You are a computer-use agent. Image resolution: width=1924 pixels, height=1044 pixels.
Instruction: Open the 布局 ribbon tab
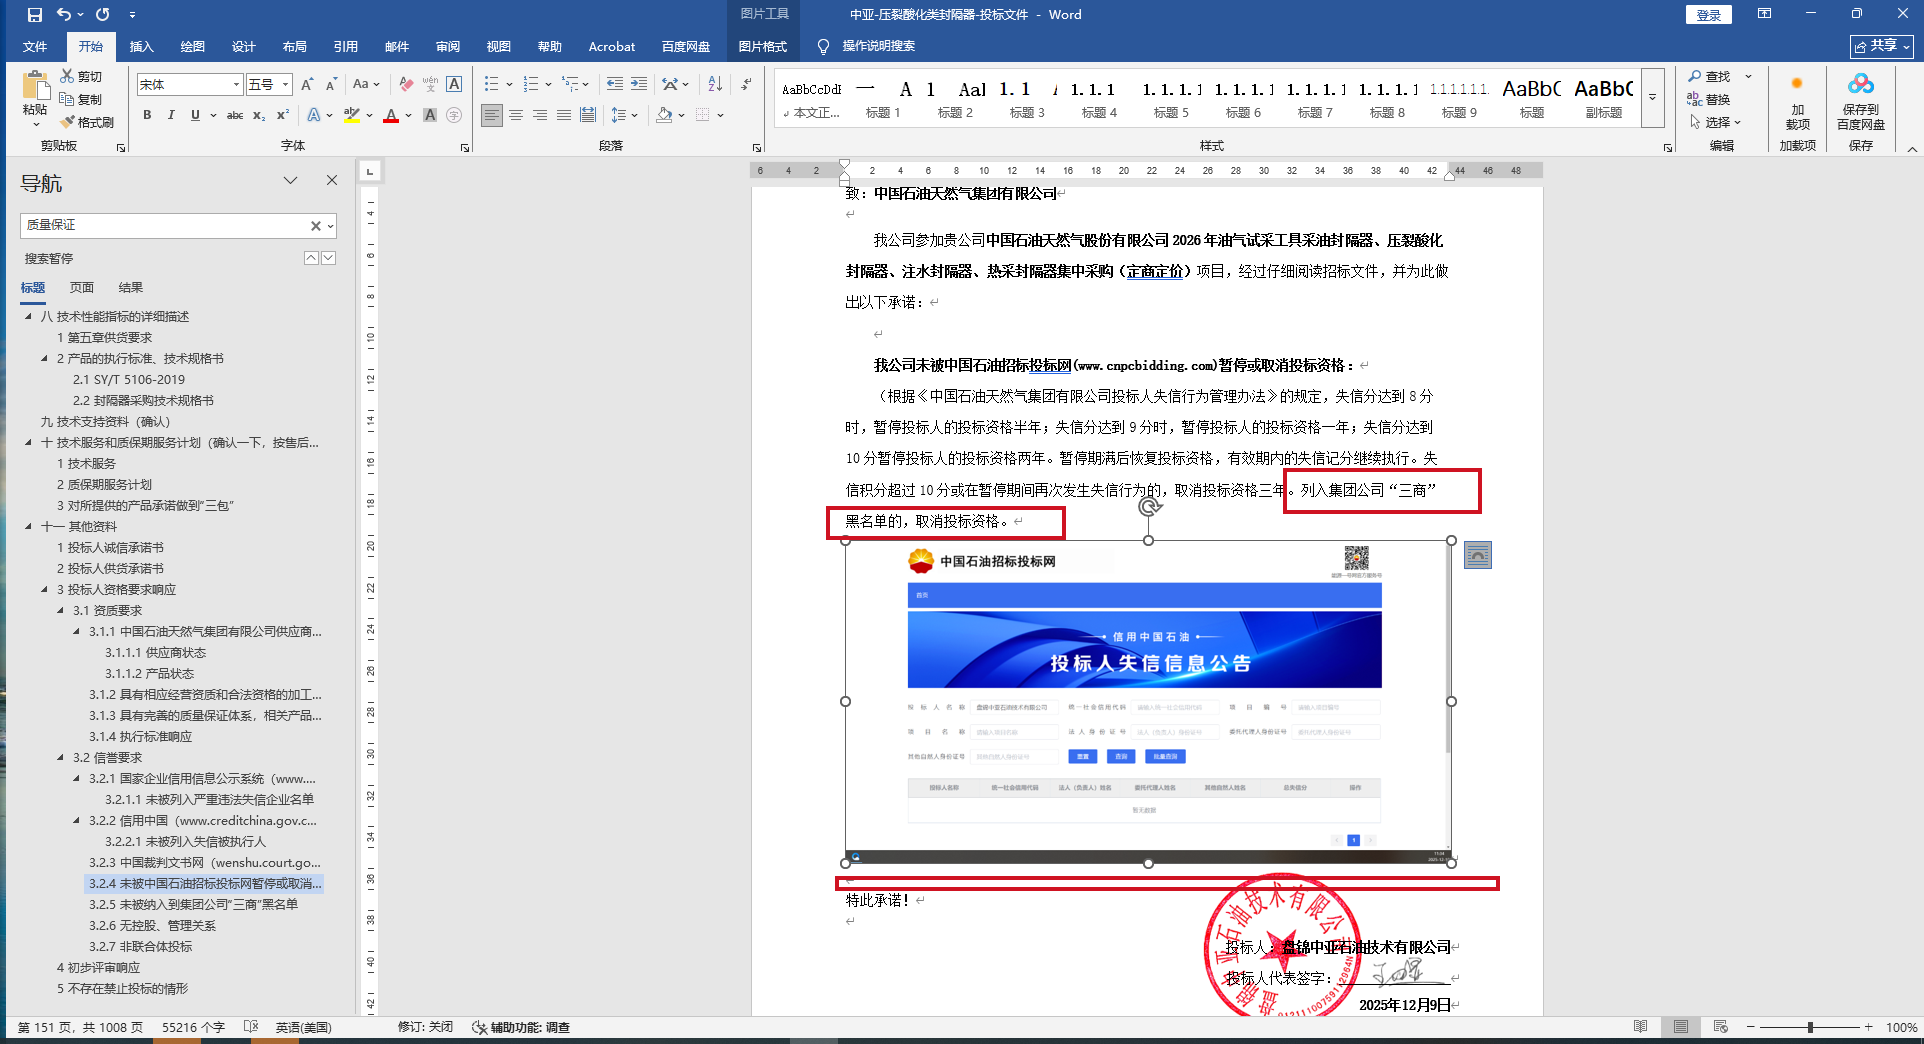click(294, 46)
